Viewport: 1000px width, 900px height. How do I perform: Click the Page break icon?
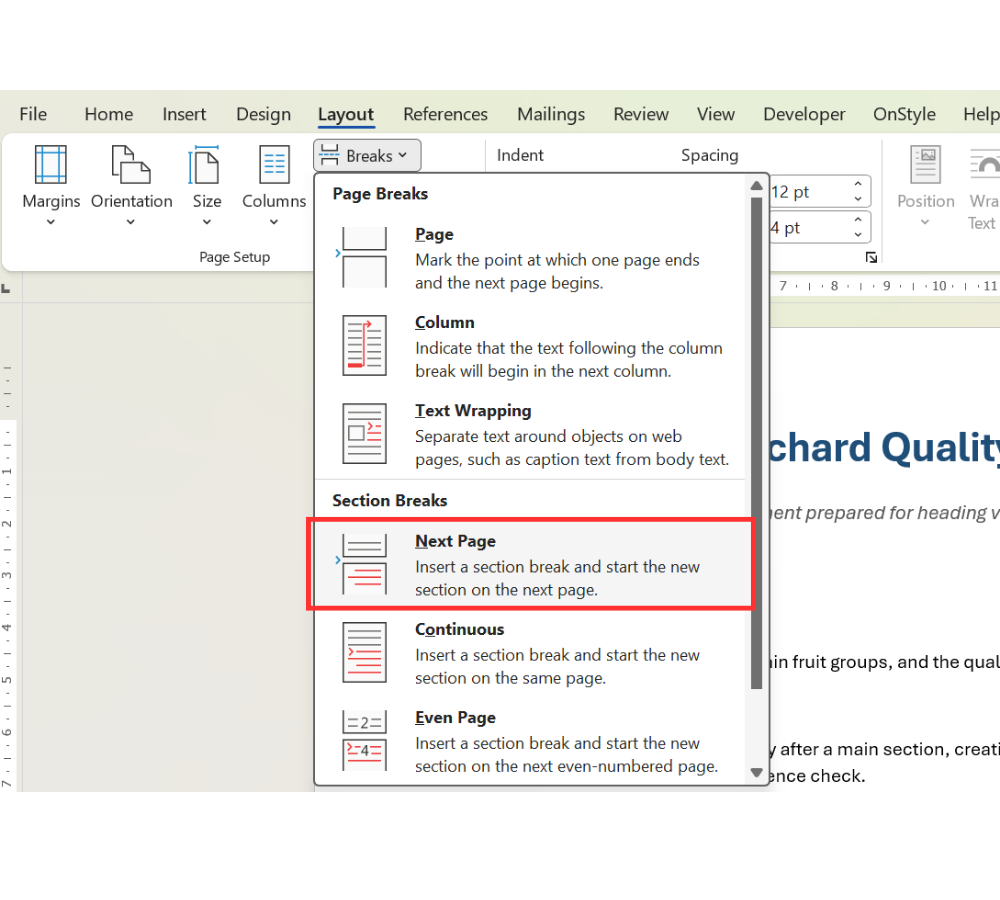(x=363, y=258)
